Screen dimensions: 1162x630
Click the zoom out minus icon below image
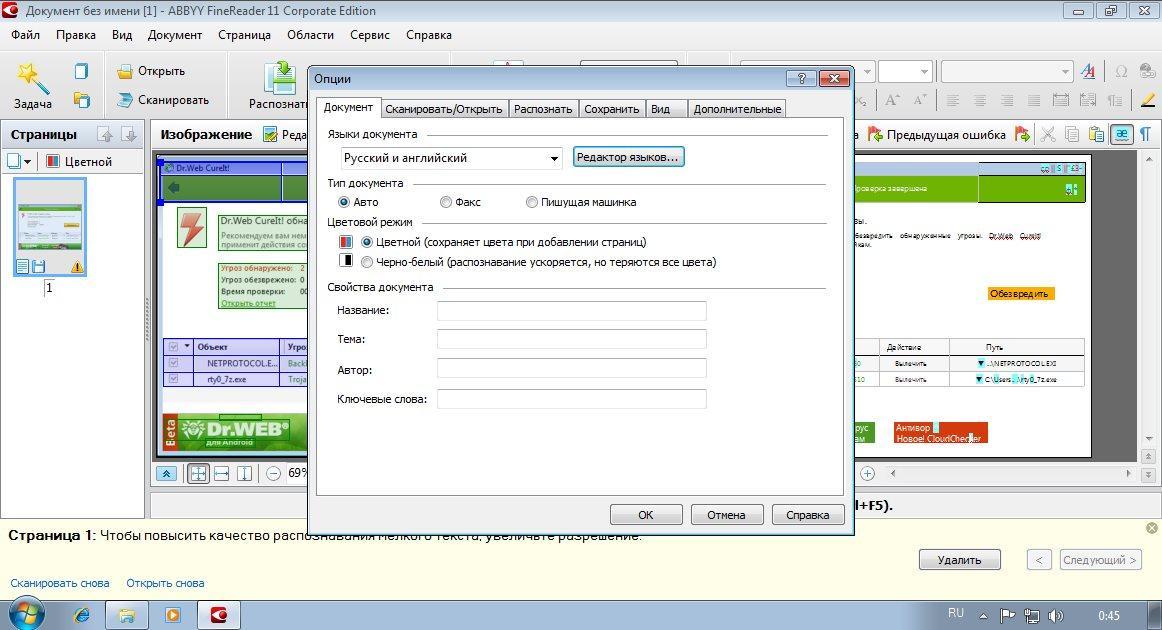tap(273, 474)
